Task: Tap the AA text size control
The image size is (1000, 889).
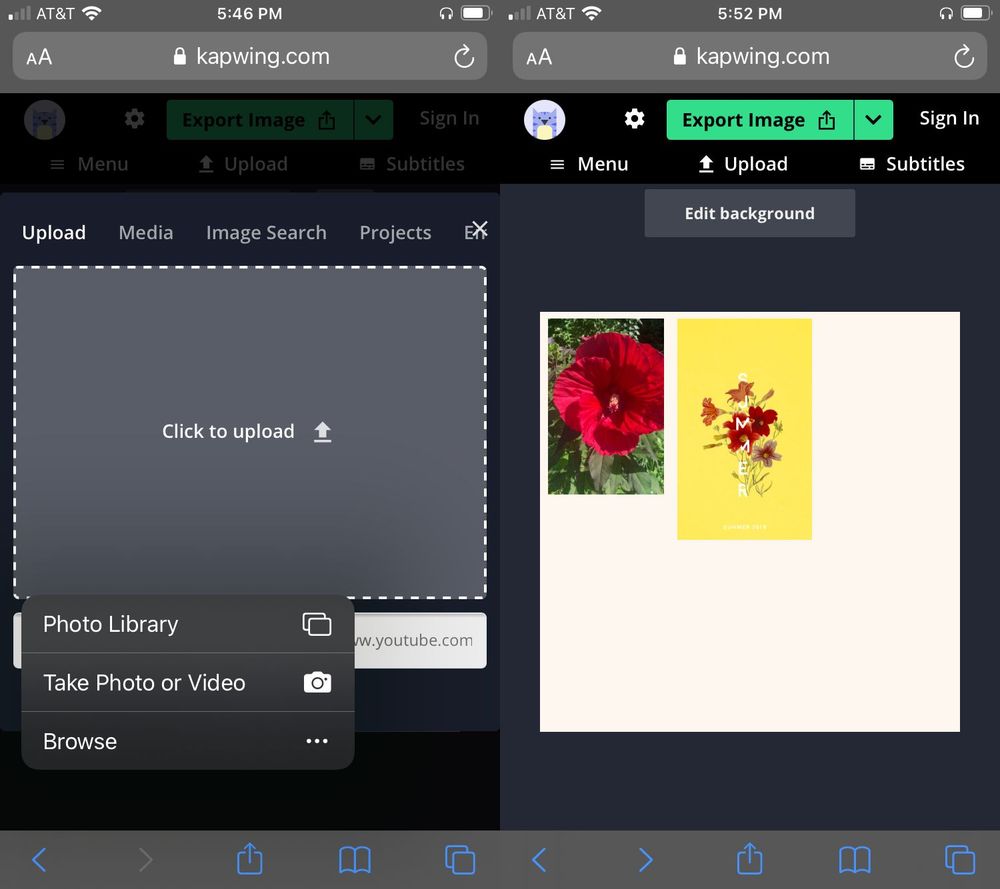Action: 39,57
